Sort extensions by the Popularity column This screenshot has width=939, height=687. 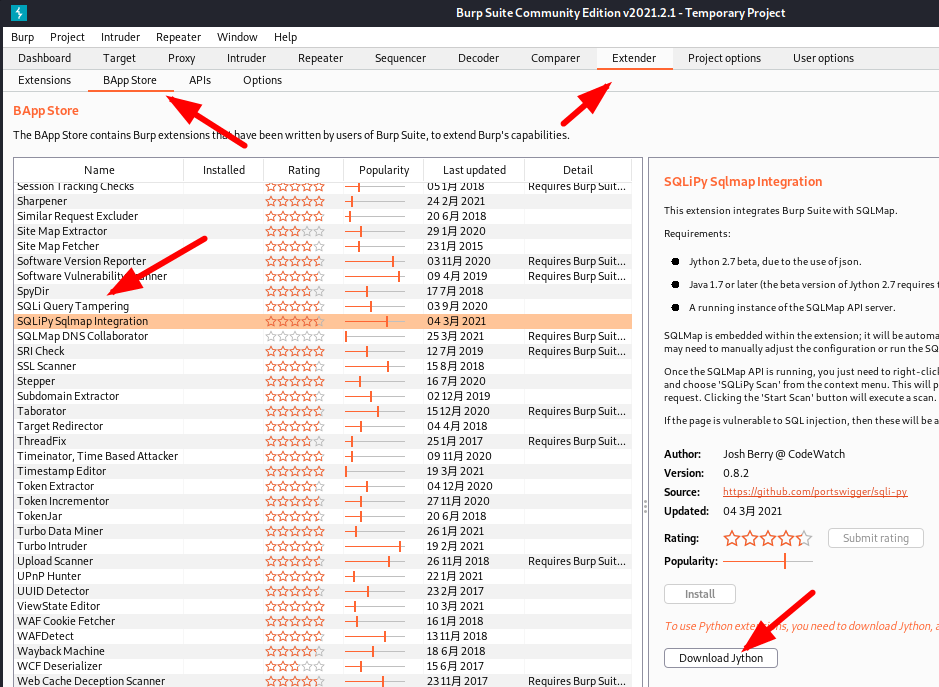(x=384, y=170)
